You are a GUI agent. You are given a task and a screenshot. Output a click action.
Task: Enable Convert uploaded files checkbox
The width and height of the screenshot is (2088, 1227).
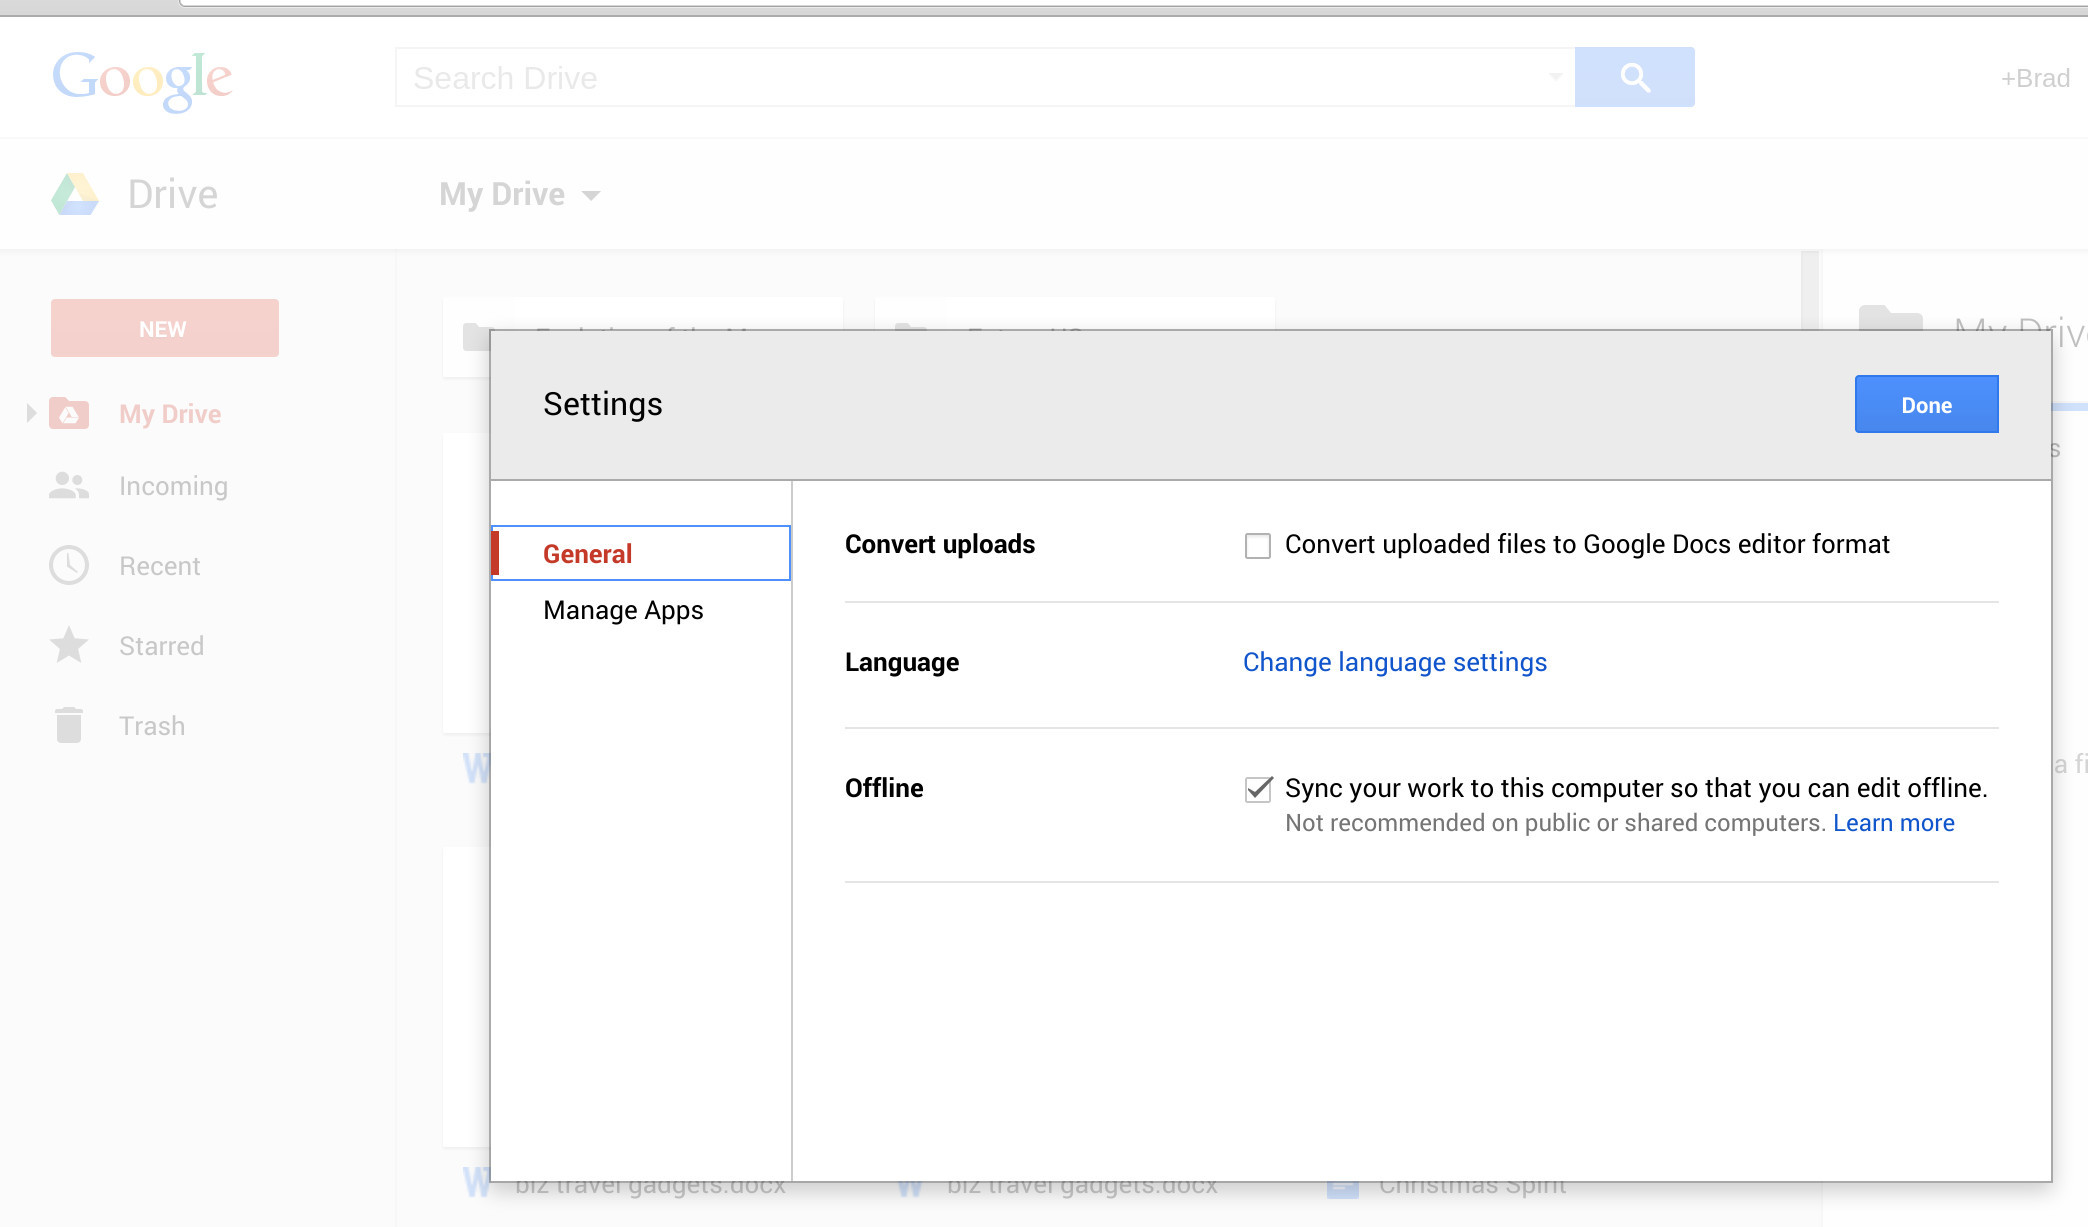pos(1257,546)
